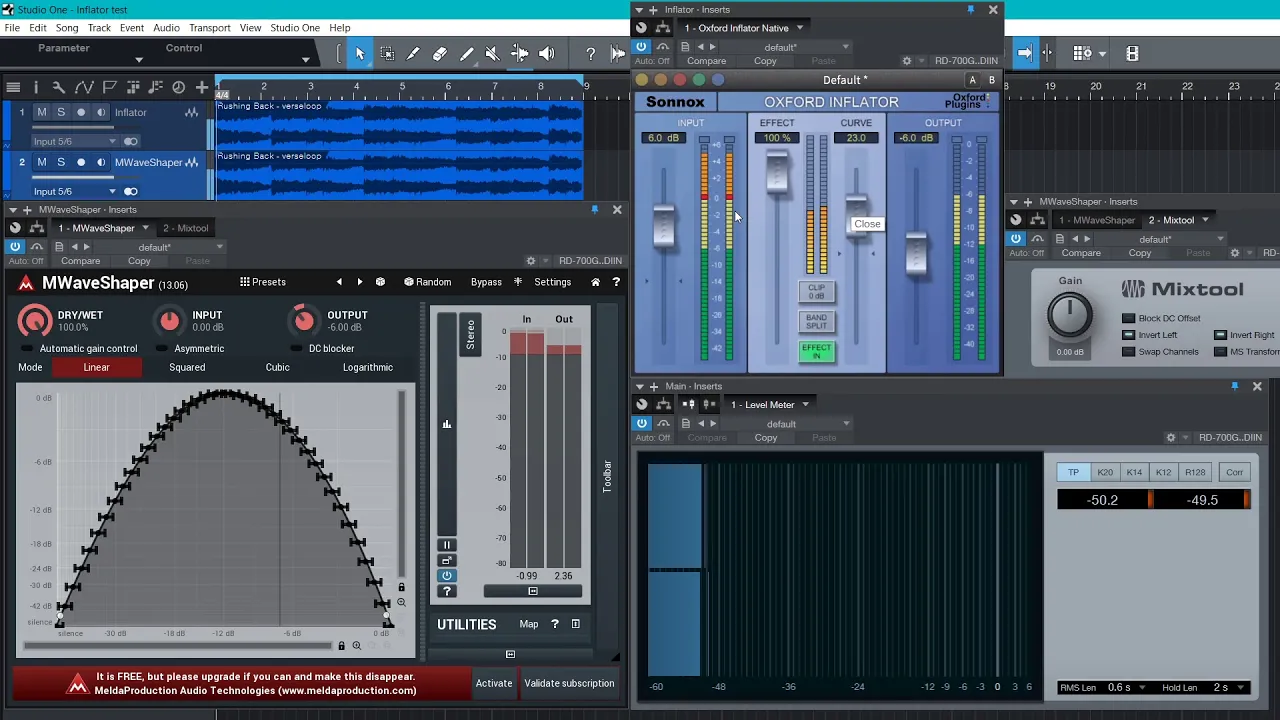Select the Arrow tool in Studio One toolbar
Viewport: 1280px width, 720px height.
360,54
